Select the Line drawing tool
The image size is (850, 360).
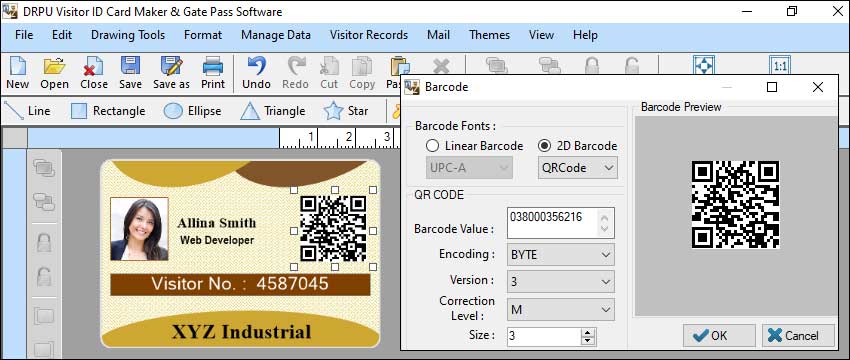pyautogui.click(x=27, y=111)
